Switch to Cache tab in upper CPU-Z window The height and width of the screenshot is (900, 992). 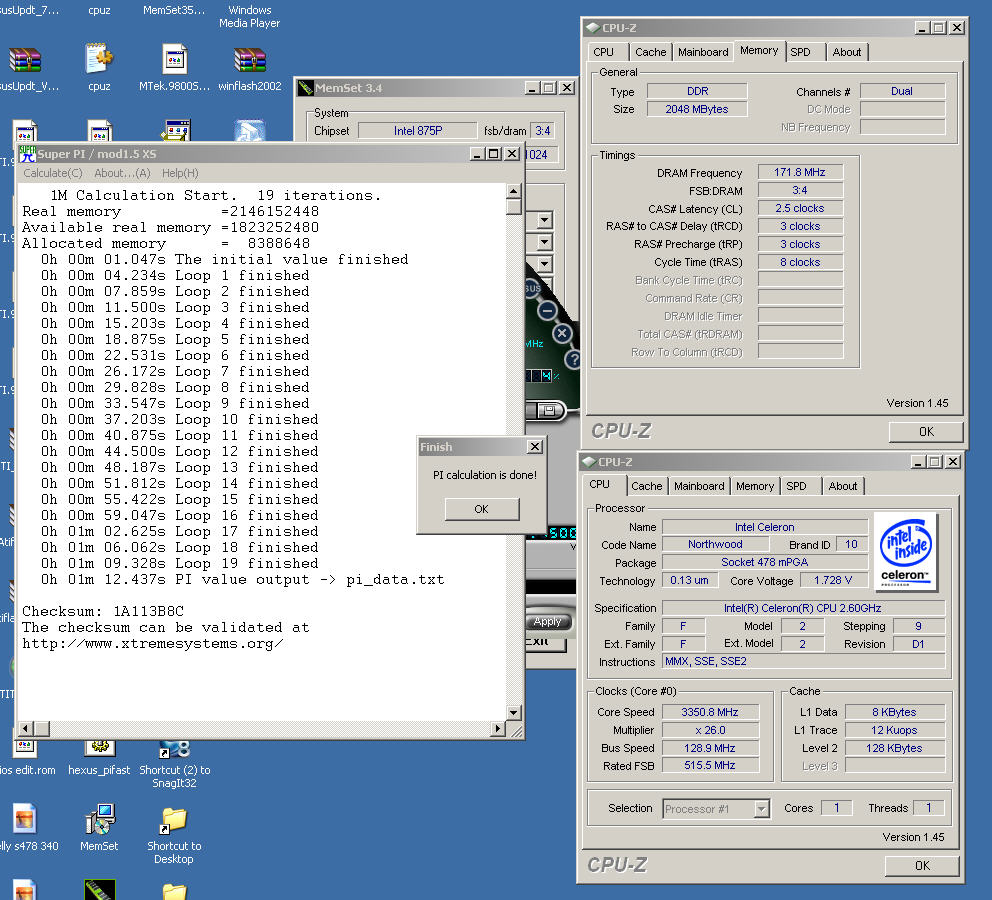[650, 52]
